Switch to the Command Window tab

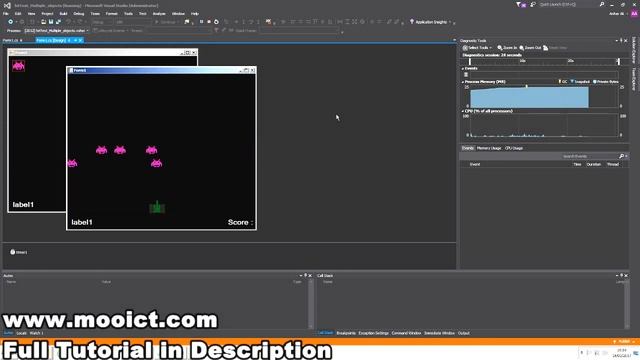(406, 333)
